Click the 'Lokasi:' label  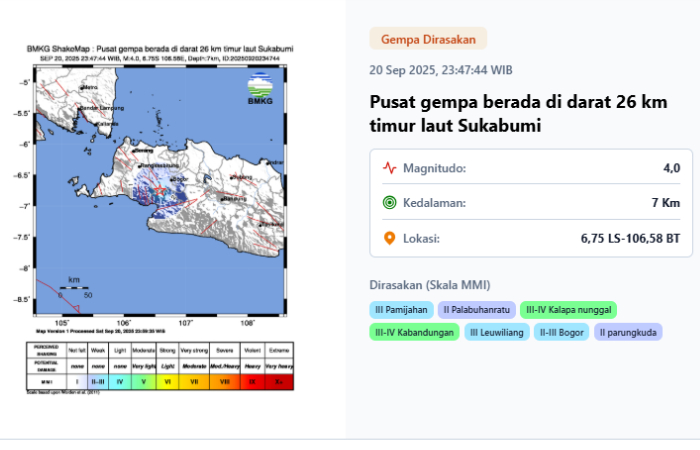point(421,238)
